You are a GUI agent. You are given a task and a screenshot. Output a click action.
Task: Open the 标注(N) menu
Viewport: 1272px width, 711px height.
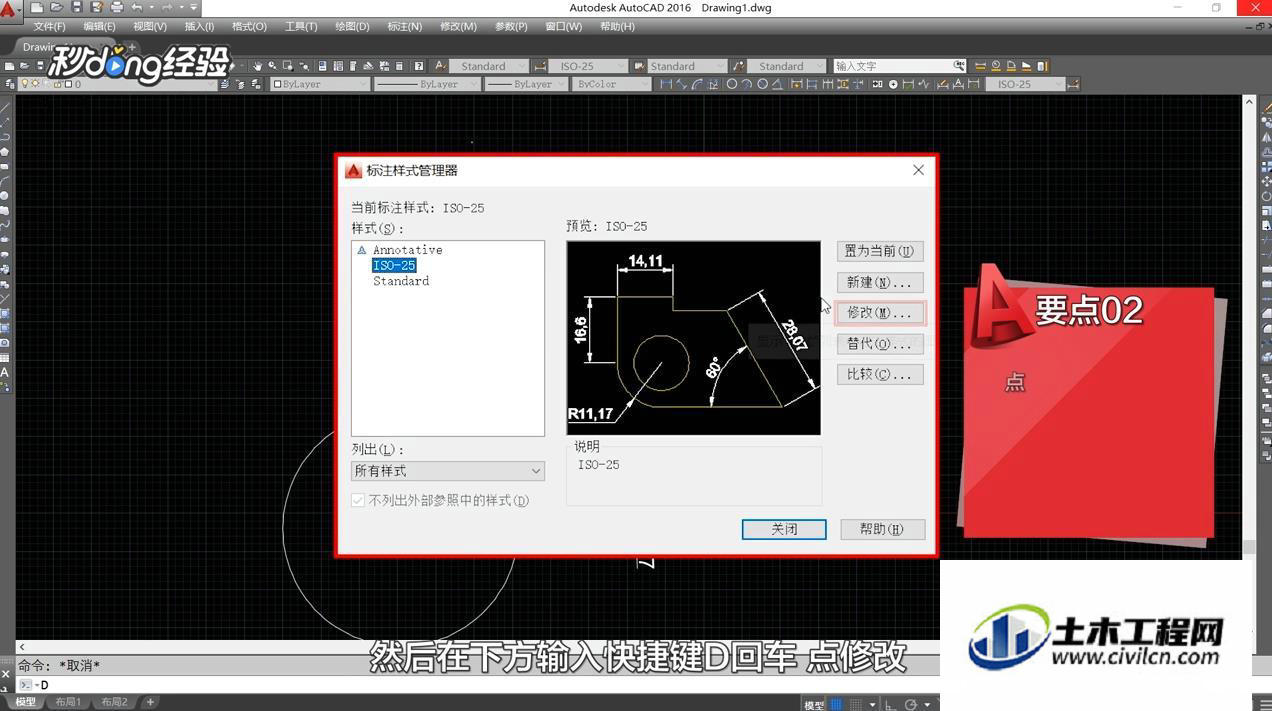(x=404, y=26)
